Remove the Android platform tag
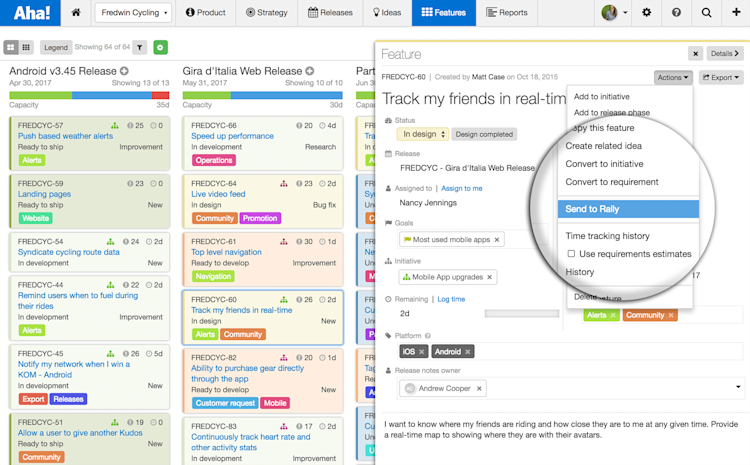Screen dimensions: 750x465 pos(467,352)
